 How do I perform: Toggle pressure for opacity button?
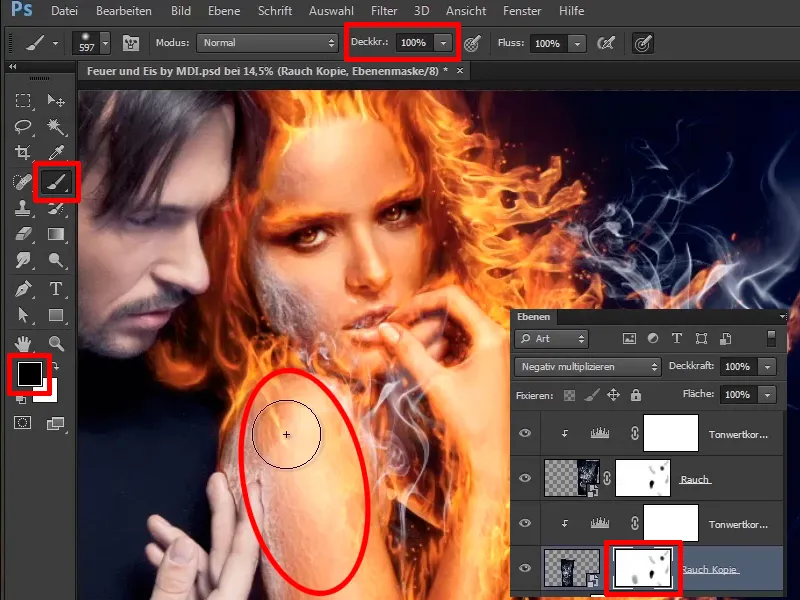[x=472, y=43]
